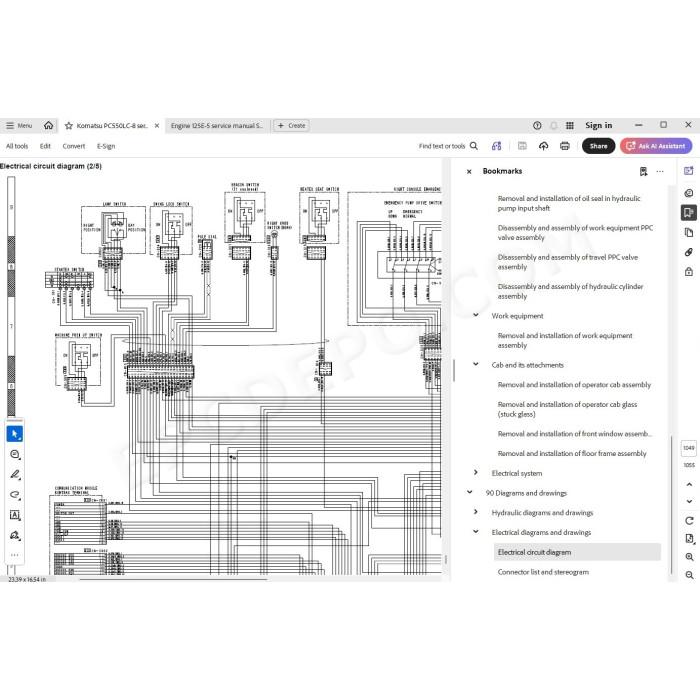Screen dimensions: 700x700
Task: Open Removal of oil seal in hydraulic pump bookmark
Action: [569, 203]
